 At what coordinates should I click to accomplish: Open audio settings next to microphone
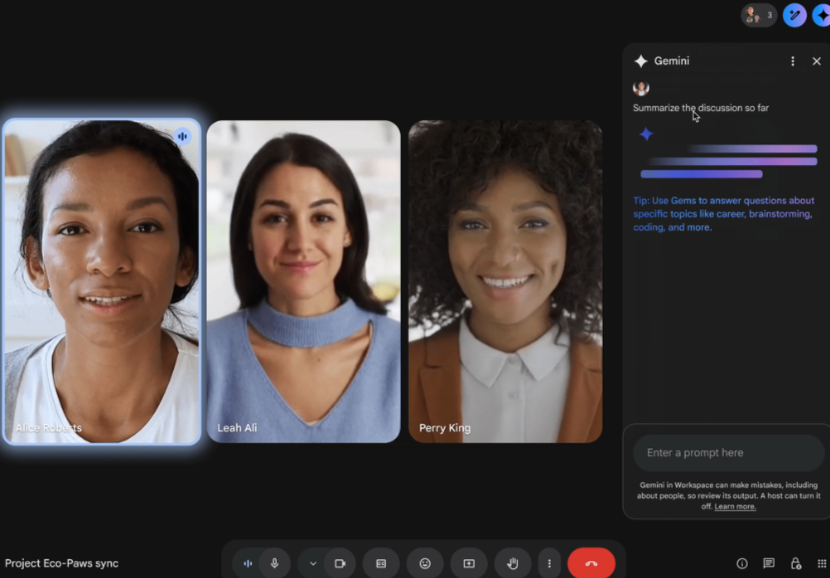click(248, 563)
